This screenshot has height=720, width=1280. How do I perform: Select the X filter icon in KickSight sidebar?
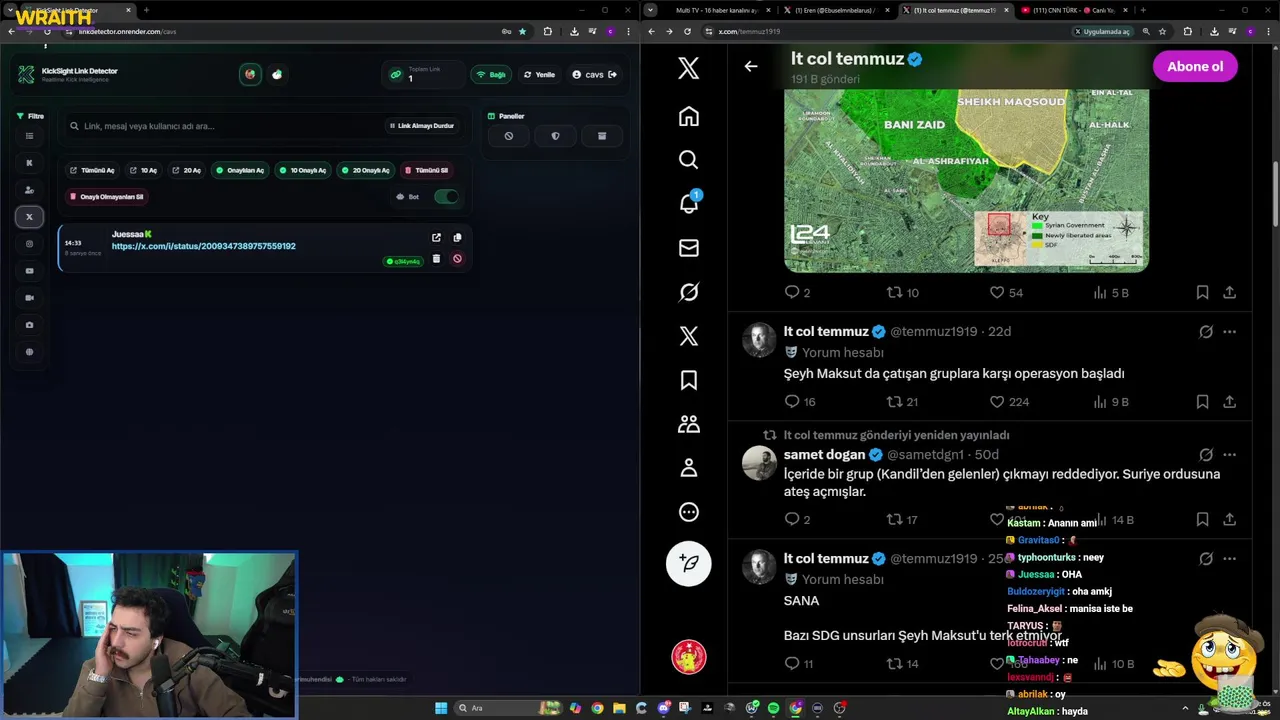click(29, 217)
